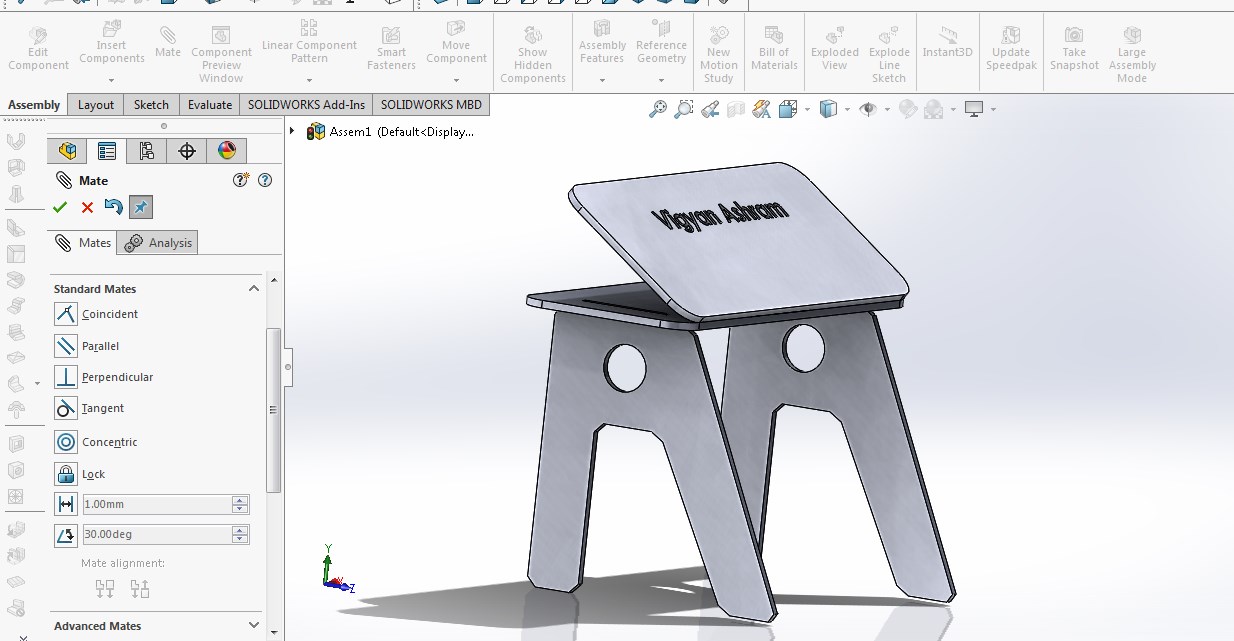Screen dimensions: 1234x641
Task: Click Take Snapshot
Action: (1074, 49)
